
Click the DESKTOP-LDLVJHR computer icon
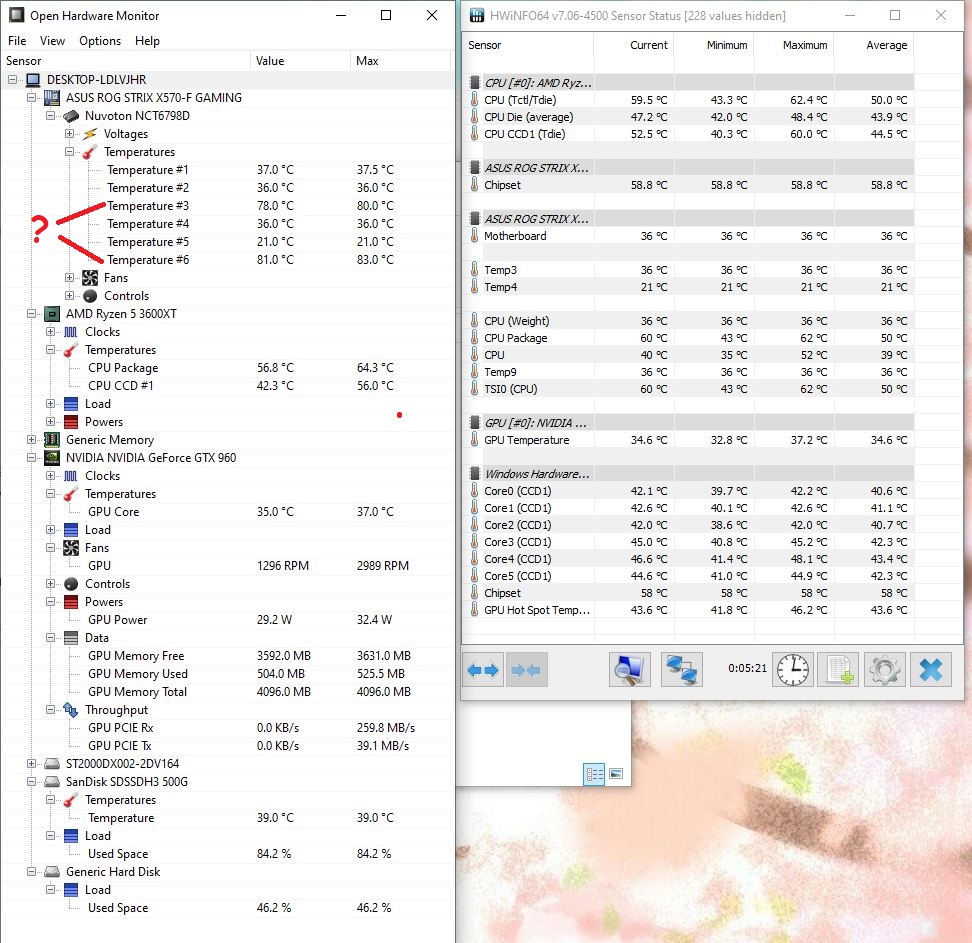33,80
